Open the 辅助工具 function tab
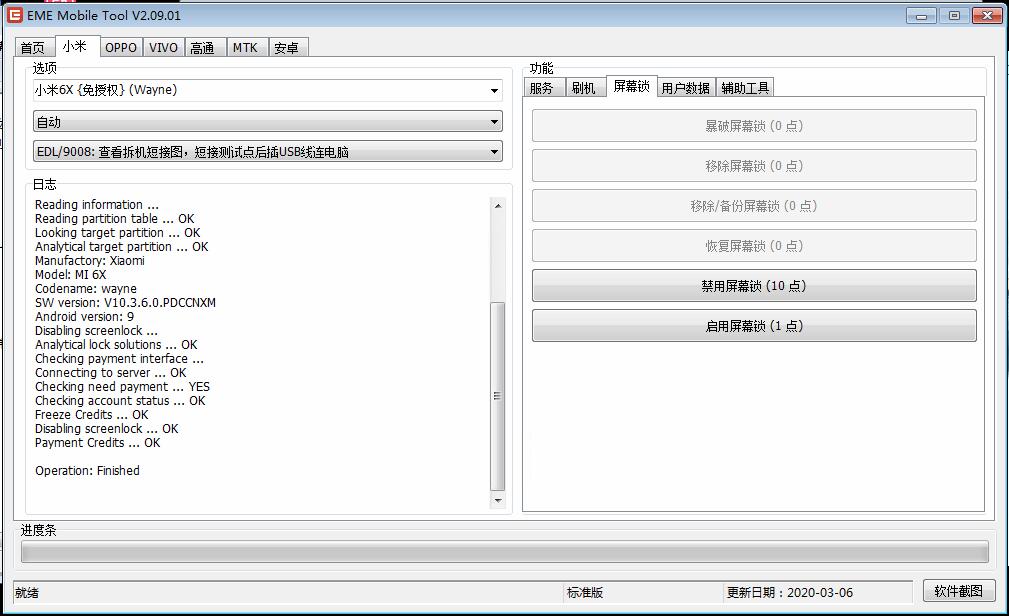This screenshot has height=616, width=1009. coord(745,88)
